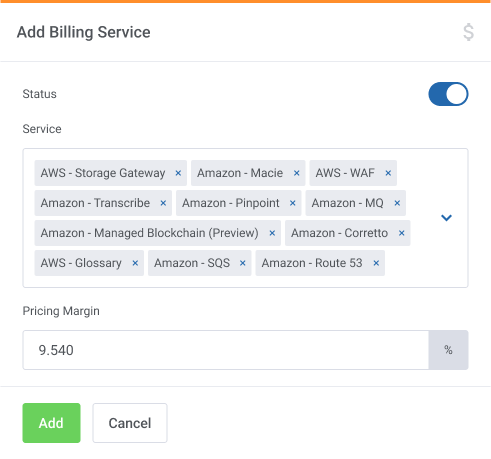Remove the Amazon - Route 53 tag
The image size is (491, 459).
376,263
